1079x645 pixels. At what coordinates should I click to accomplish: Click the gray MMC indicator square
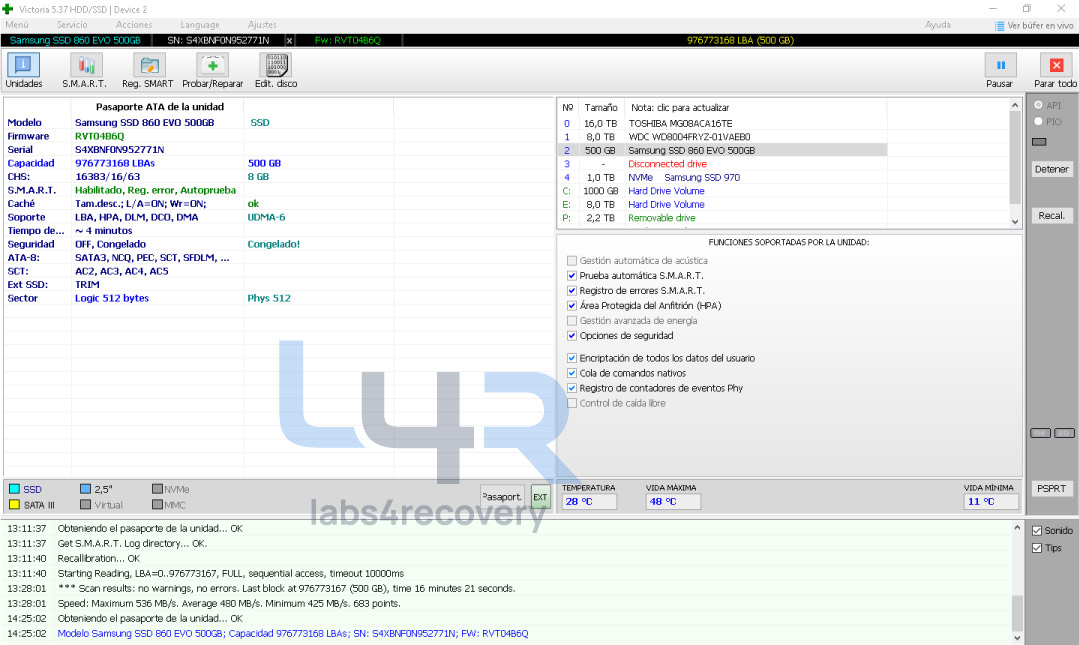(158, 505)
